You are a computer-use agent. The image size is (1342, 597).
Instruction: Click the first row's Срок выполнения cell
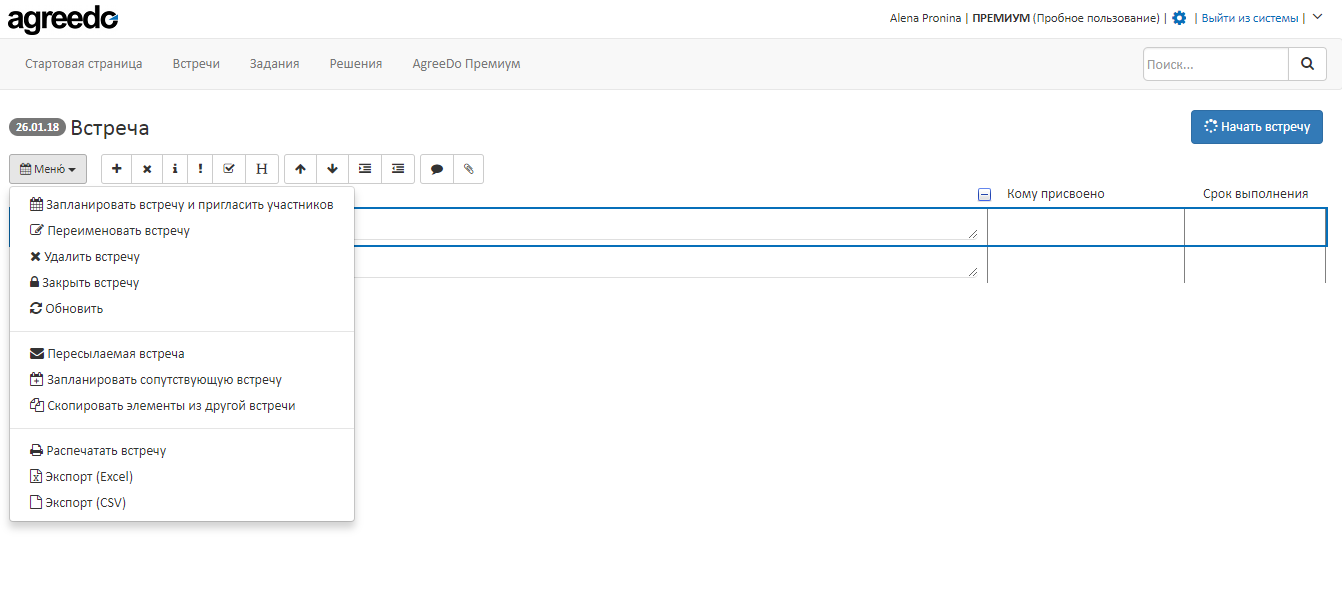[1255, 227]
